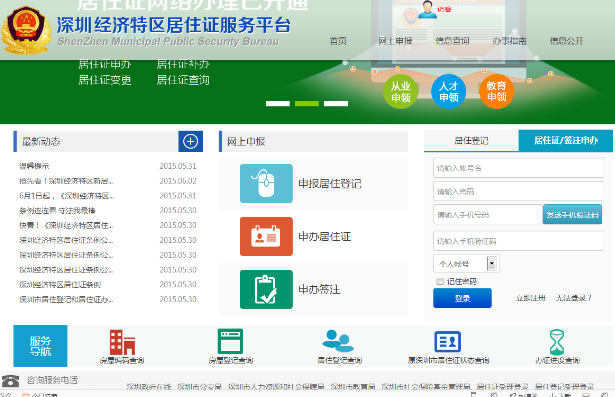615x397 pixels.
Task: Click the plus icon beside 最新动态
Action: (x=191, y=141)
